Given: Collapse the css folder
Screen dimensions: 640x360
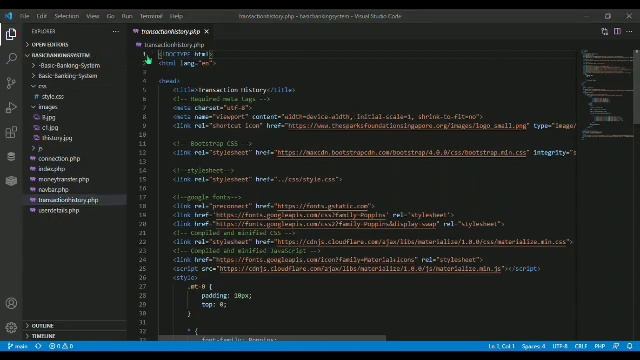Looking at the screenshot, I should click(74, 86).
